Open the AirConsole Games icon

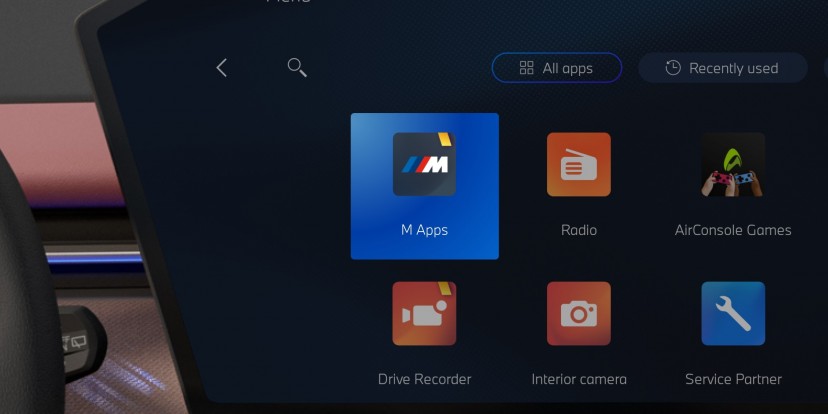[733, 164]
